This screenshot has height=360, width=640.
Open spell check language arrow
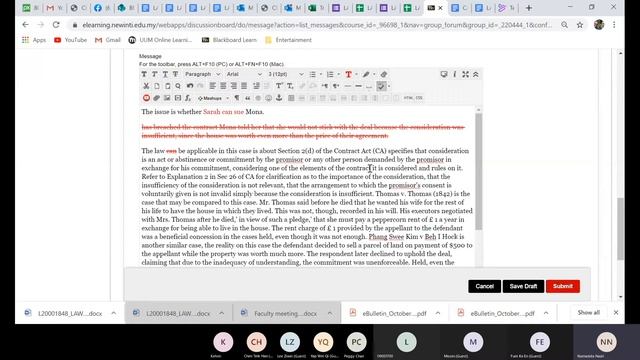click(389, 86)
